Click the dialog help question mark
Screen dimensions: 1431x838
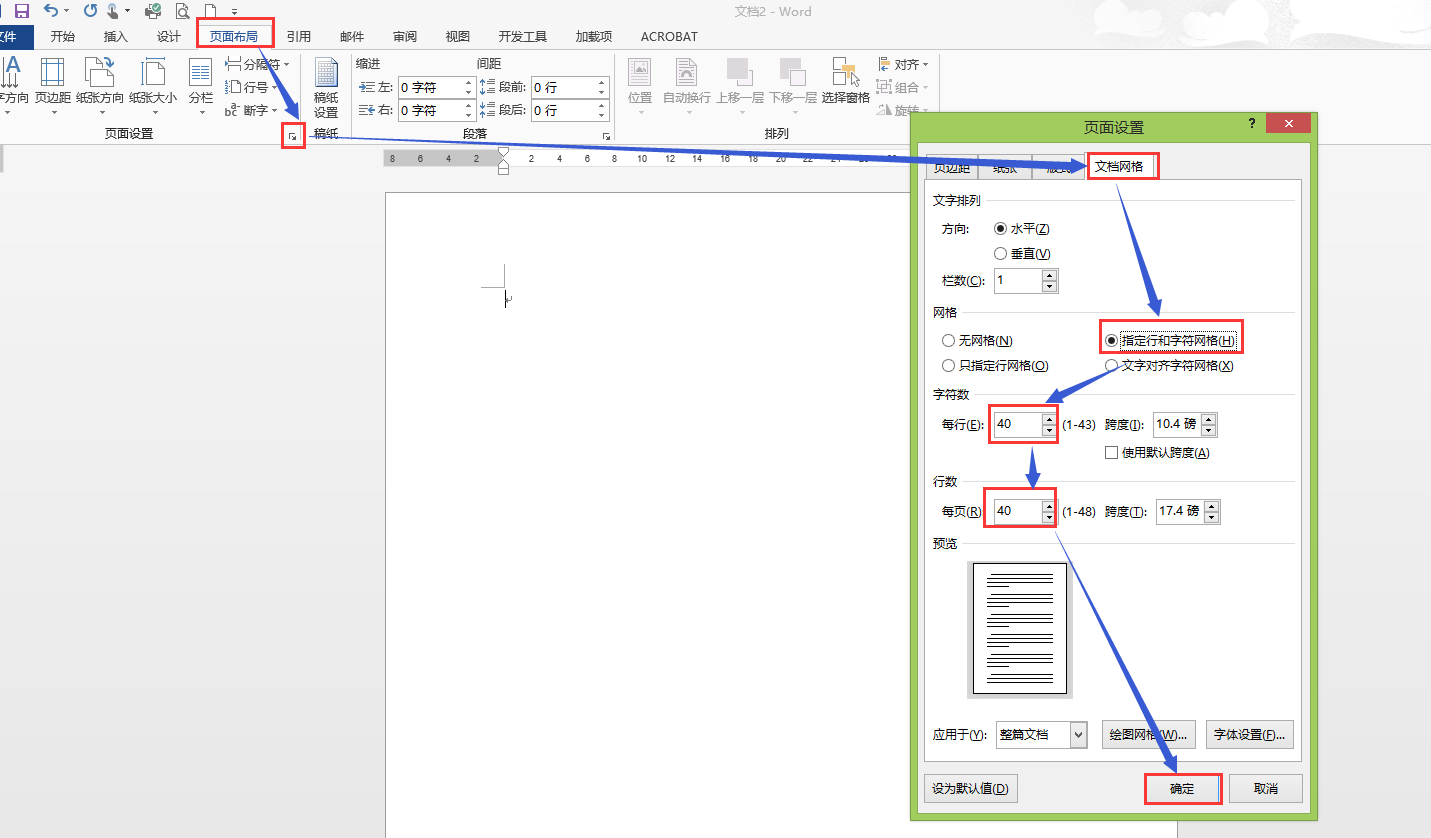click(1251, 122)
